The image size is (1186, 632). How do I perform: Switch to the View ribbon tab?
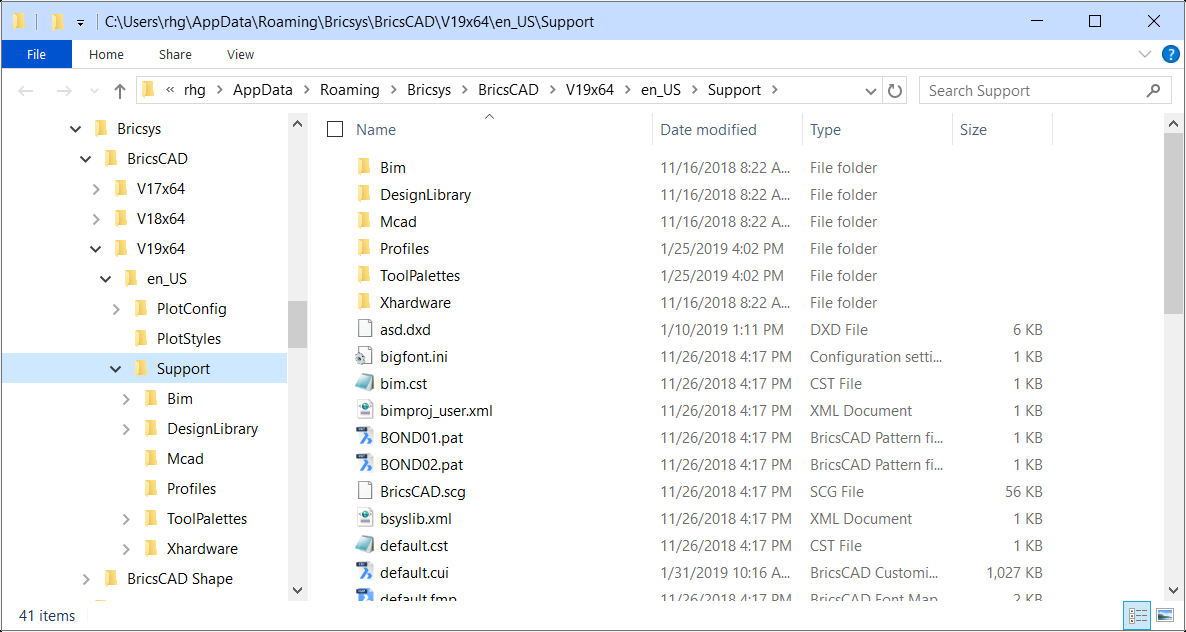241,54
